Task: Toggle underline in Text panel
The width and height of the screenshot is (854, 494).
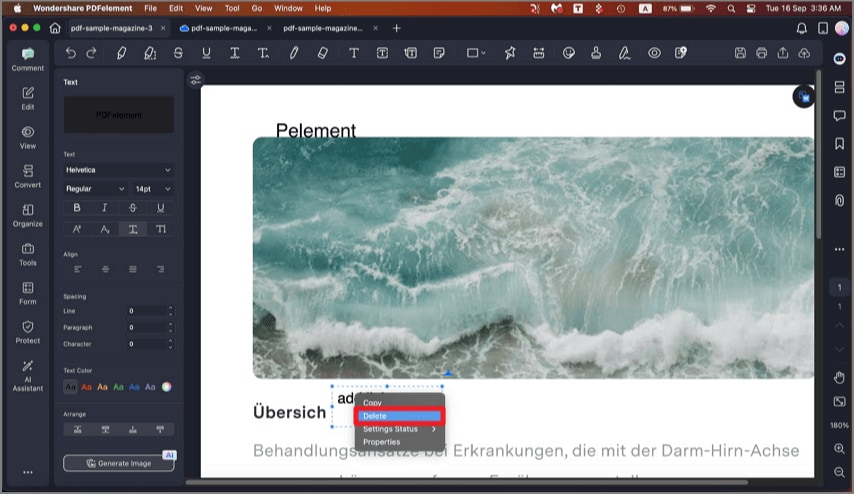Action: pyautogui.click(x=161, y=208)
